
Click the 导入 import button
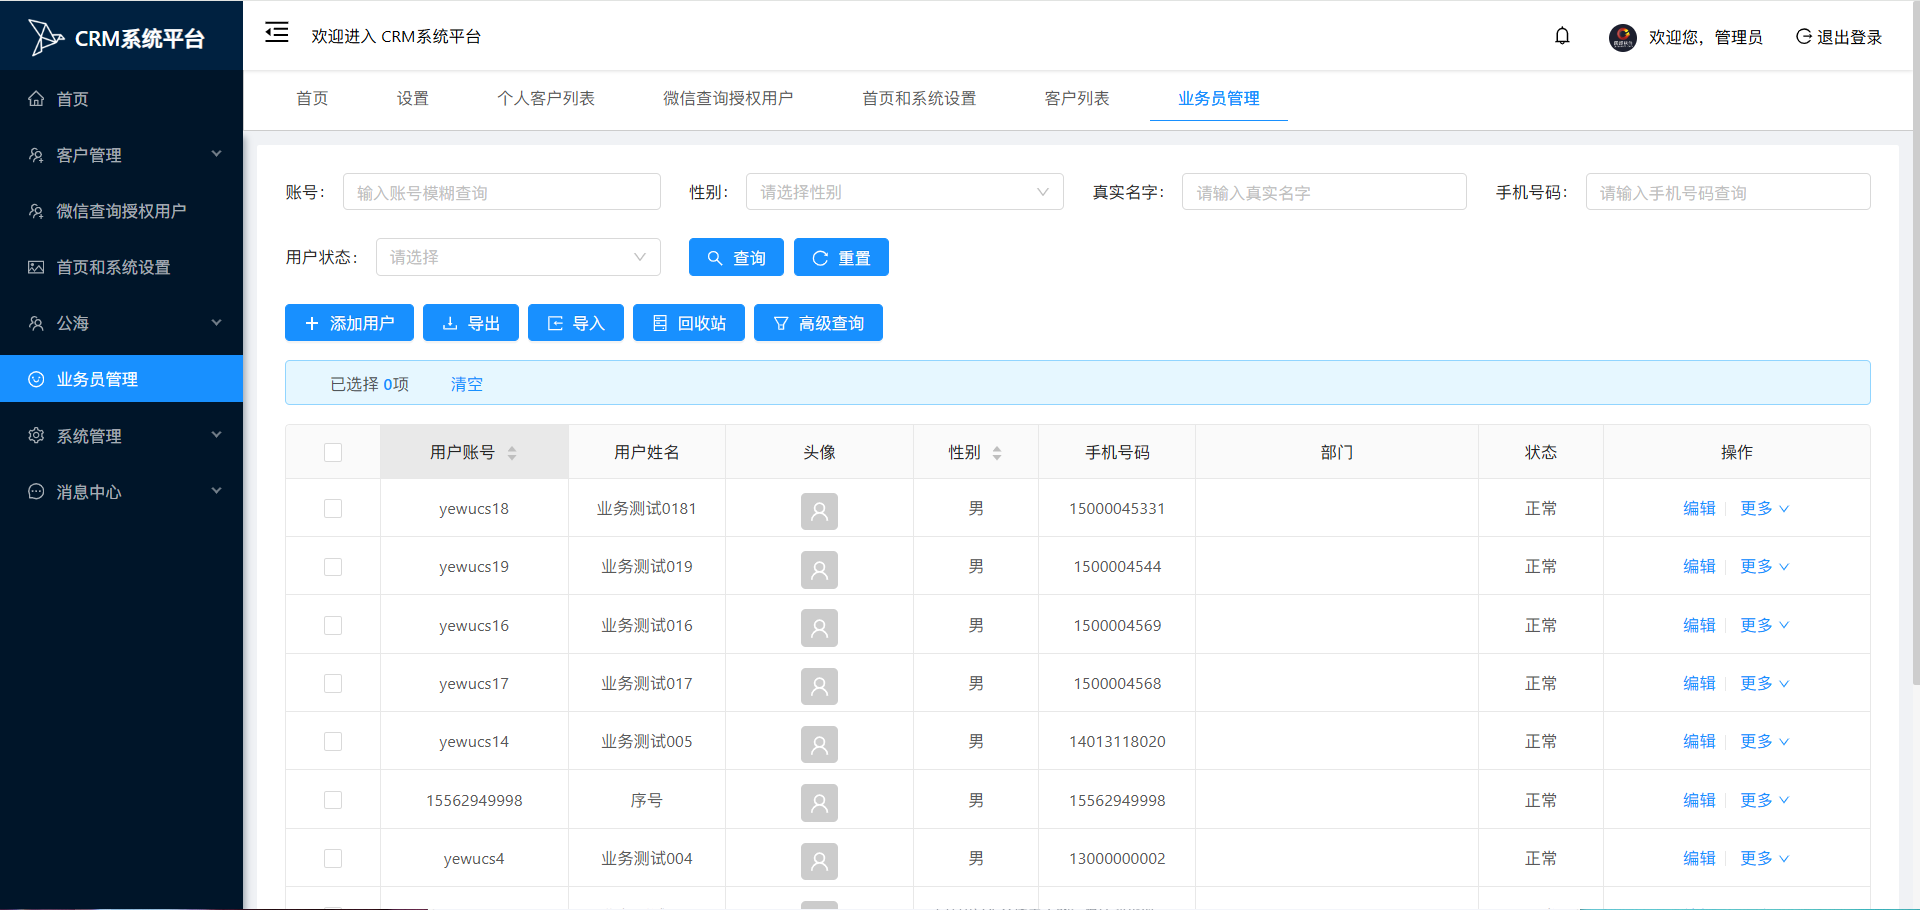coord(576,323)
